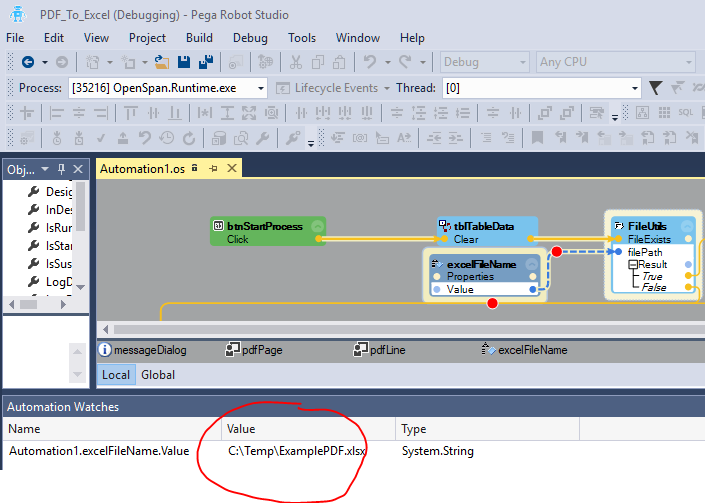The height and width of the screenshot is (503, 705).
Task: Click the Cut scissors icon
Action: coord(296,62)
